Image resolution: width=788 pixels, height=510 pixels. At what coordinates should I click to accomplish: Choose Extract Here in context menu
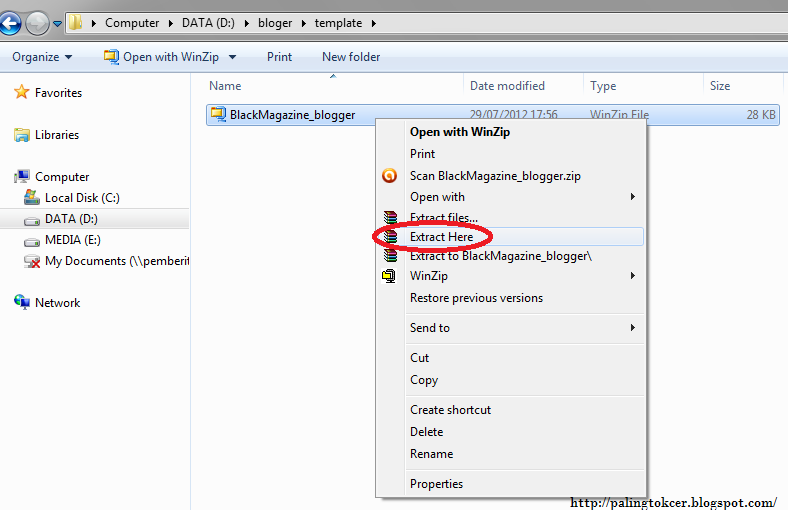441,237
